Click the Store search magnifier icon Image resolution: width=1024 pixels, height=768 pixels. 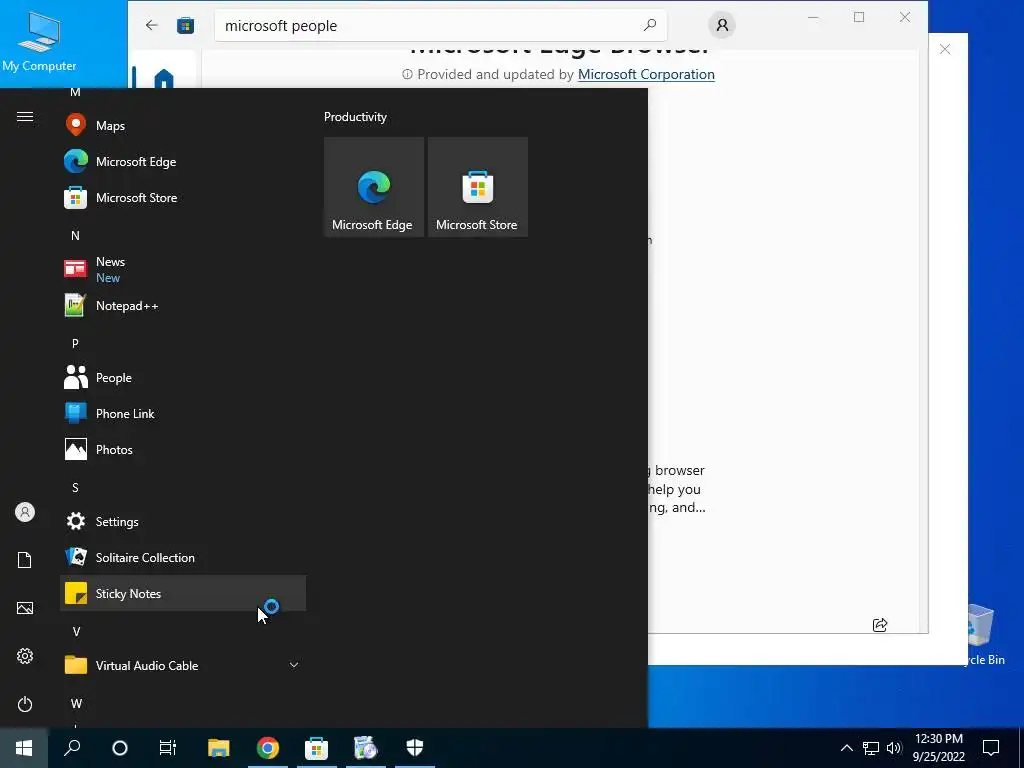point(650,25)
